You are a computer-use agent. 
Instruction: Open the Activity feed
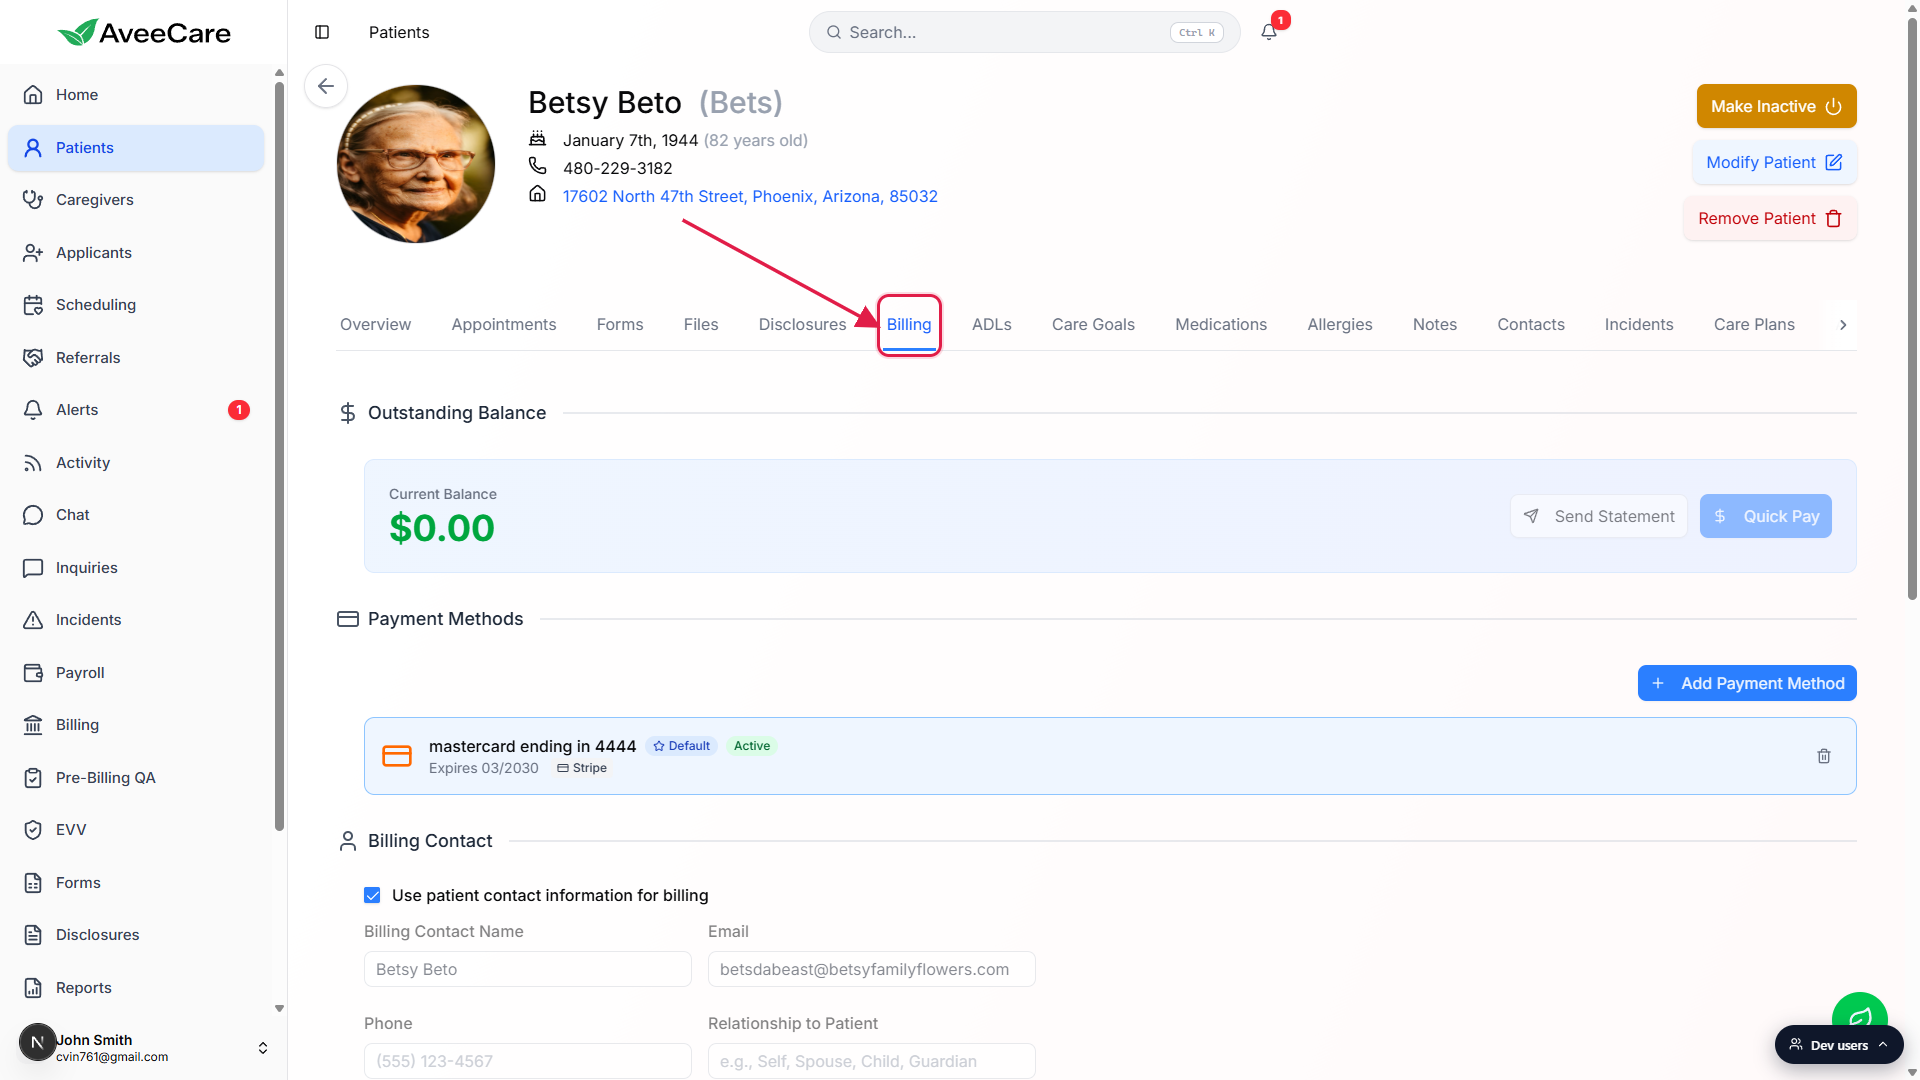click(135, 463)
